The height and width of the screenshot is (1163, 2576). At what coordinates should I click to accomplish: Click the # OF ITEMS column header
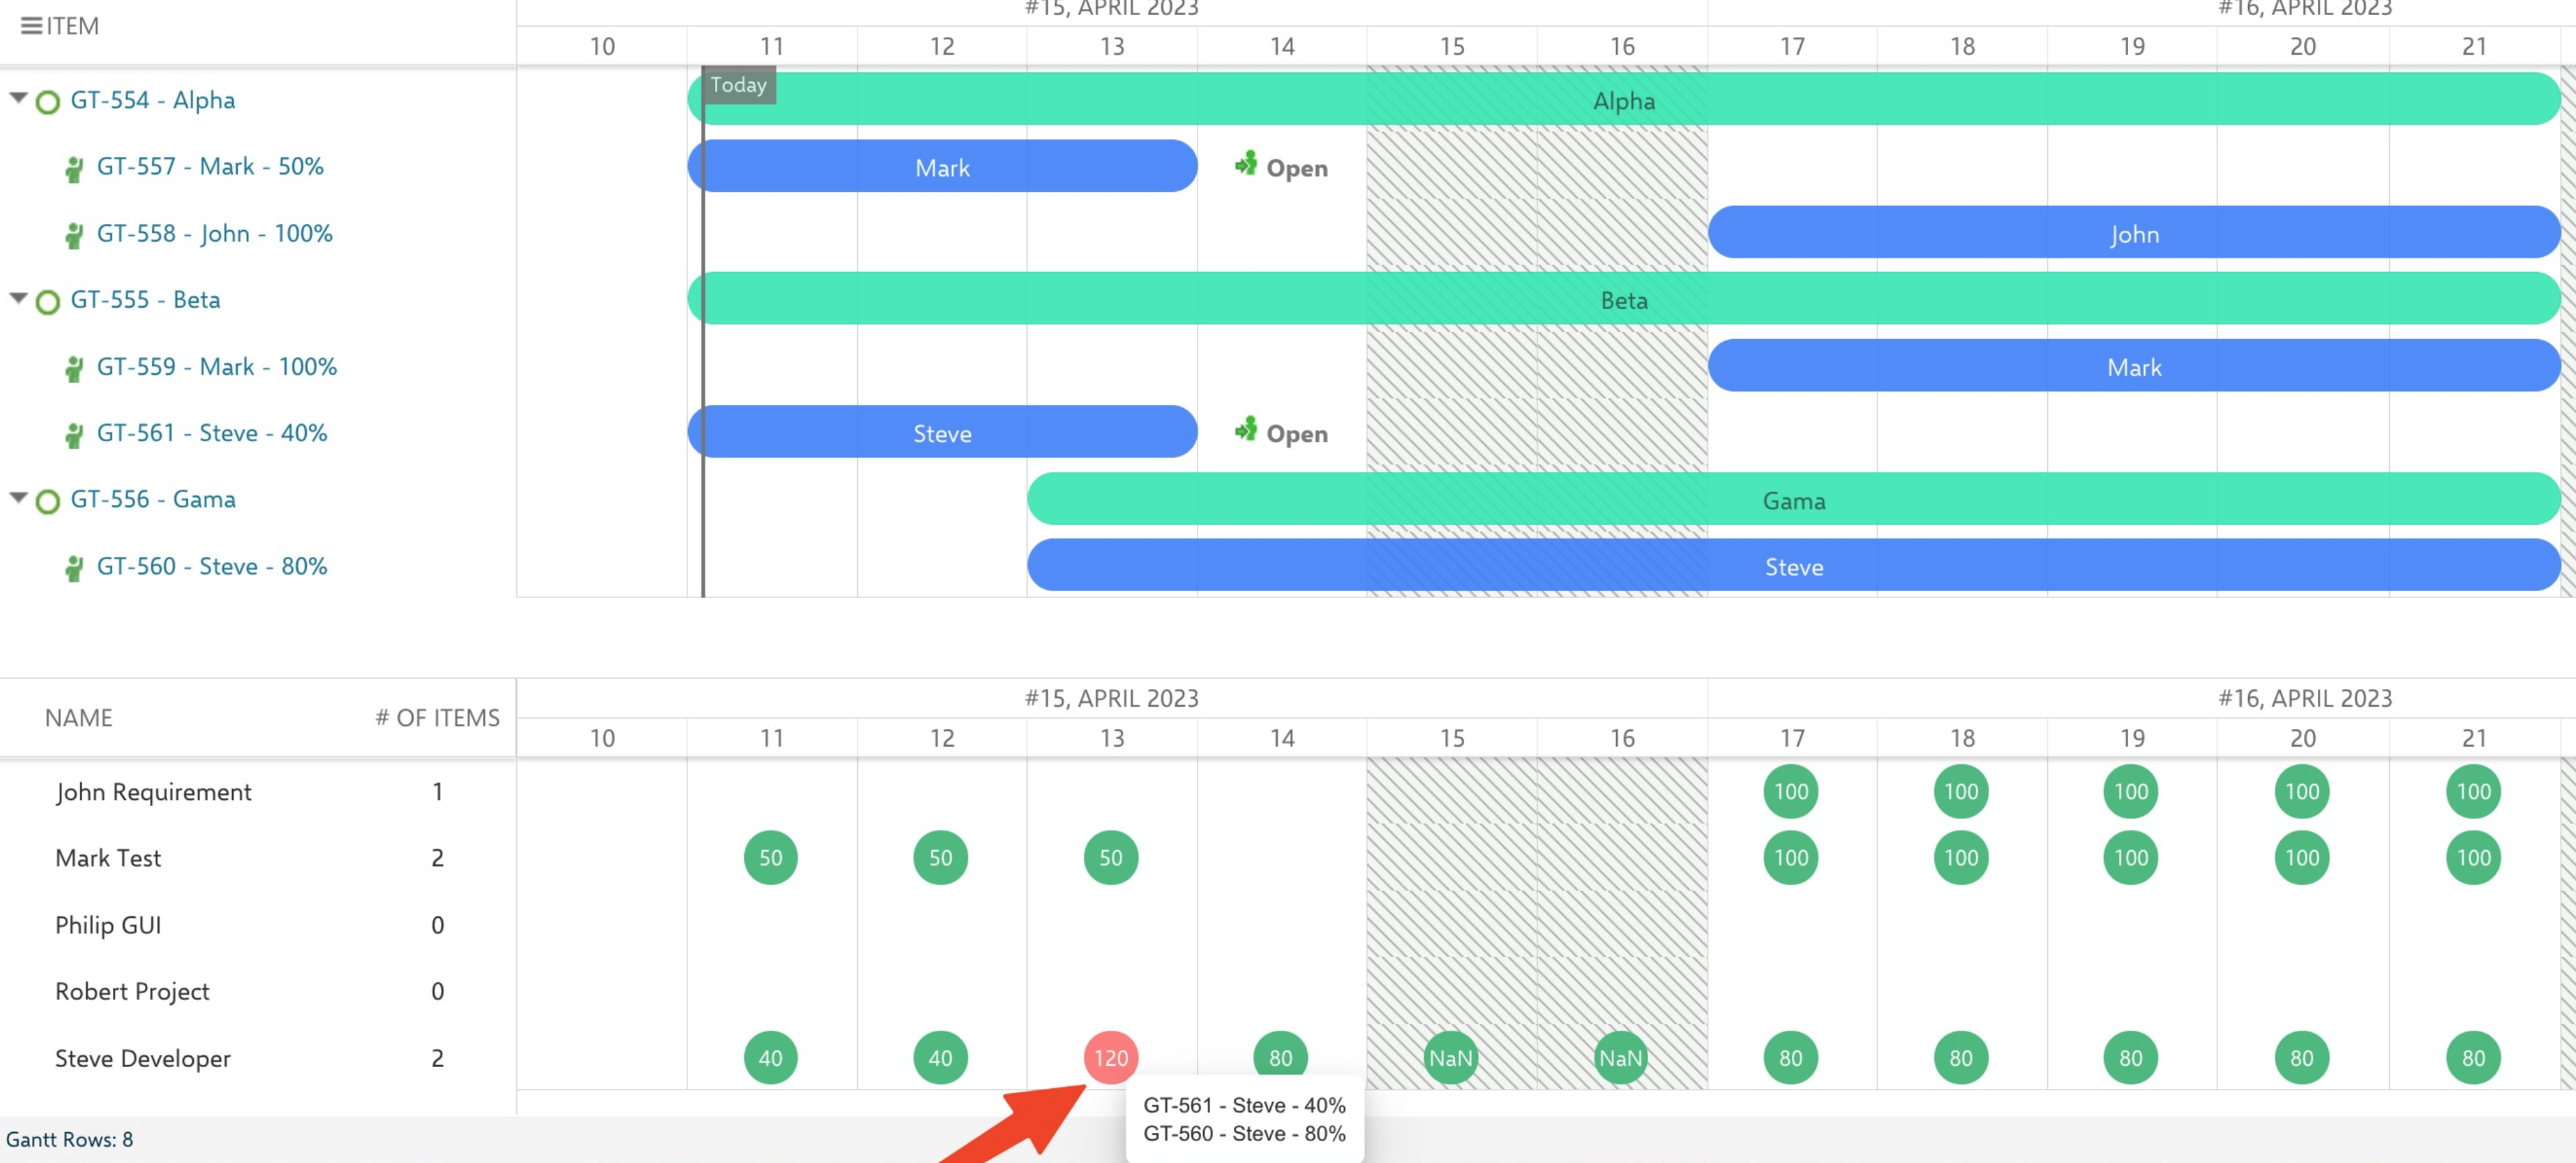coord(437,718)
